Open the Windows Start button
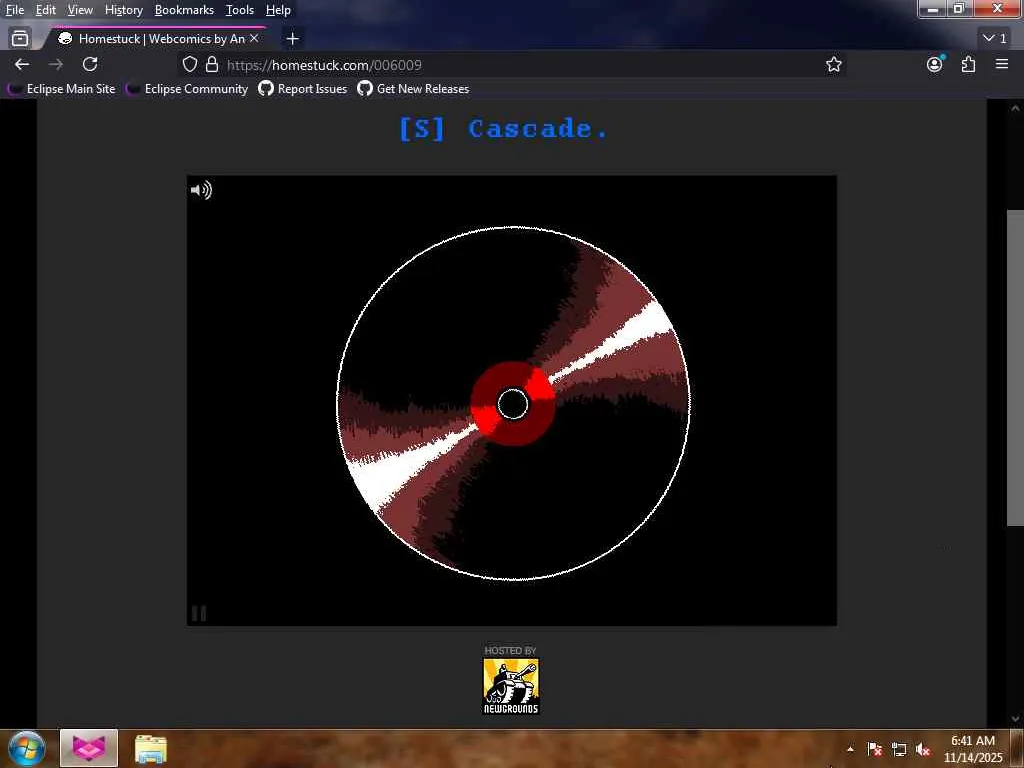Viewport: 1024px width, 768px height. click(26, 748)
